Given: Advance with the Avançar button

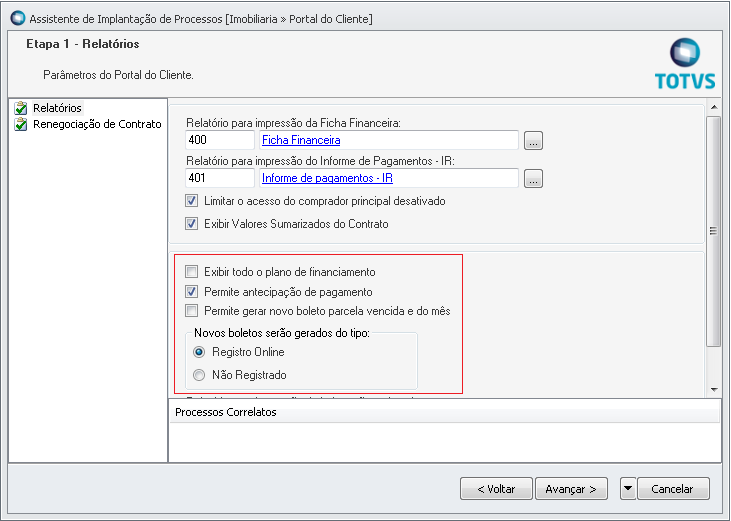Looking at the screenshot, I should (x=571, y=489).
